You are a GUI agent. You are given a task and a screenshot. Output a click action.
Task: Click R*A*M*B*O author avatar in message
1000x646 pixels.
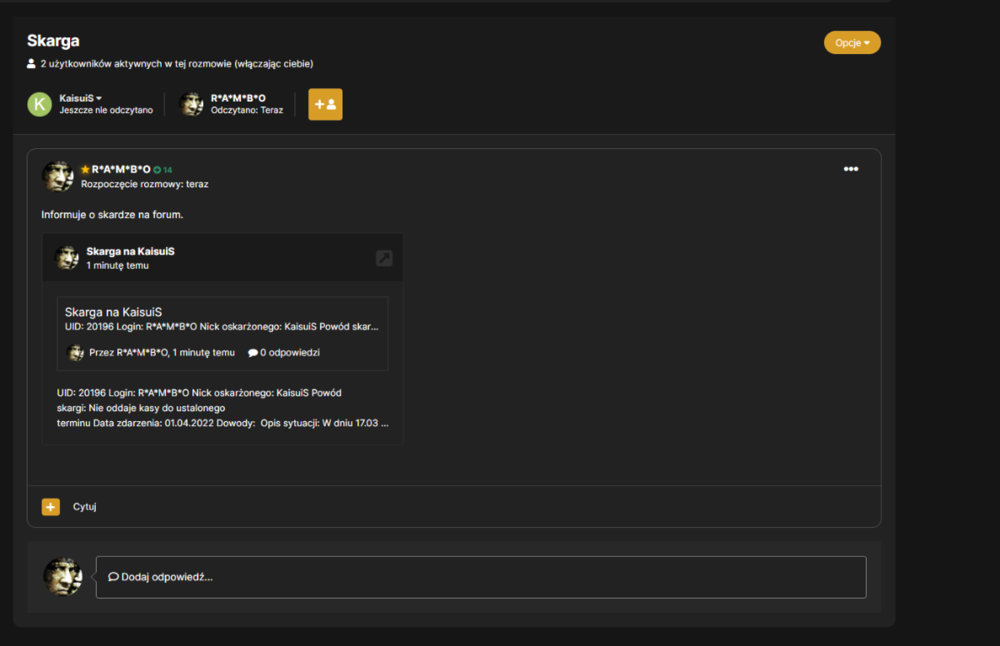point(58,176)
